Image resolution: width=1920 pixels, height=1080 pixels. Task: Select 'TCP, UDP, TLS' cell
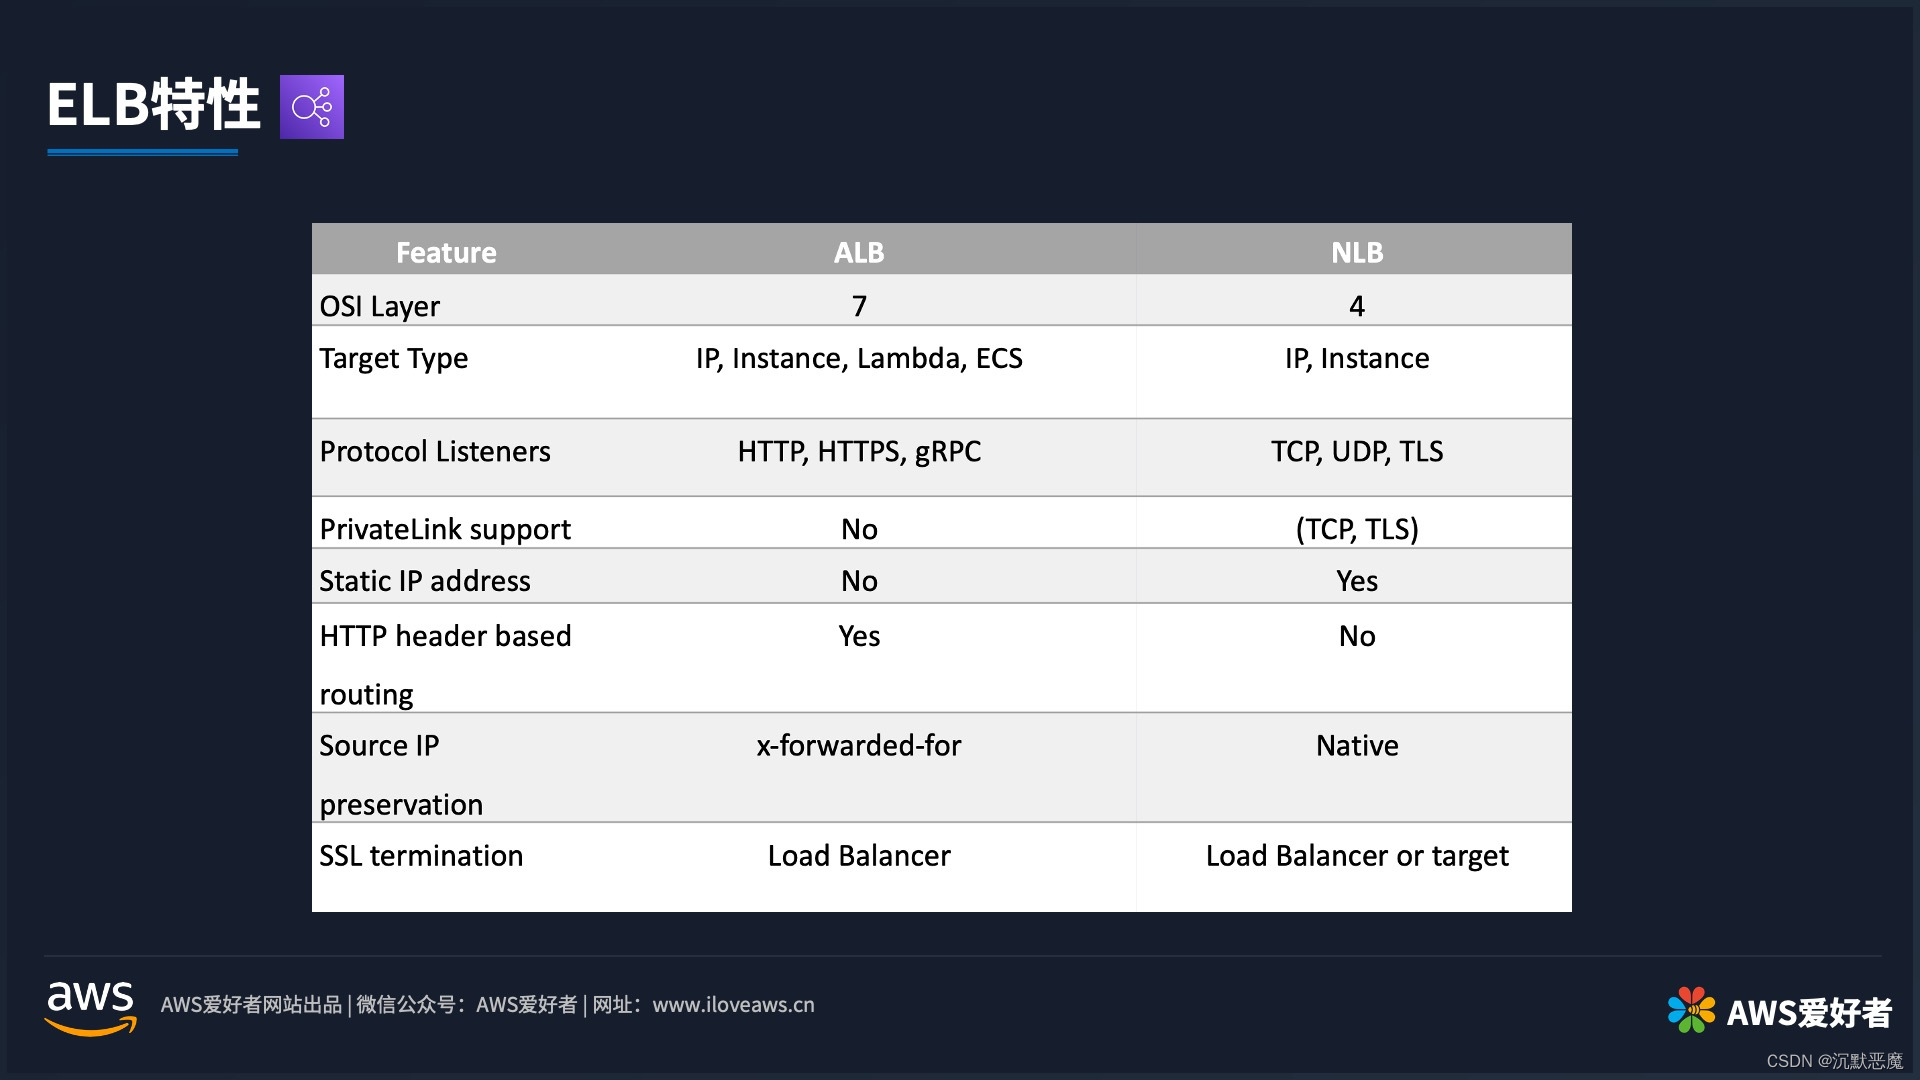click(x=1357, y=452)
